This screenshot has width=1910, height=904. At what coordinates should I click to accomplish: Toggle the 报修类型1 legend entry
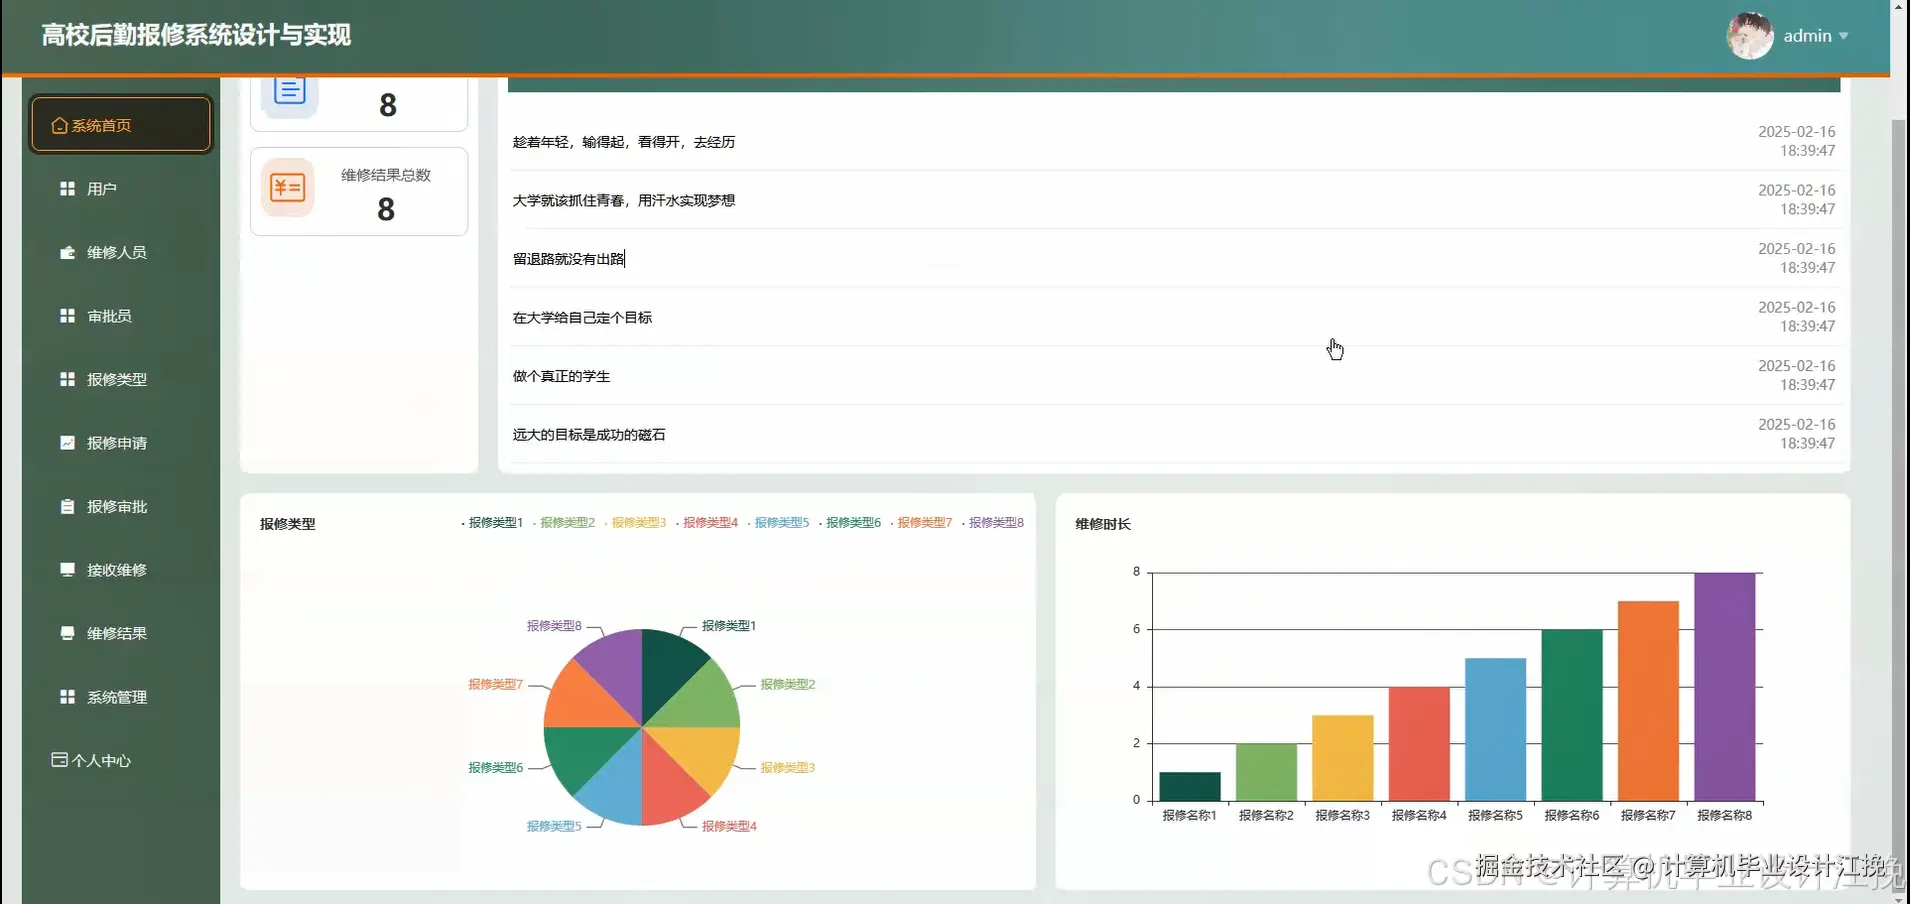pyautogui.click(x=492, y=523)
